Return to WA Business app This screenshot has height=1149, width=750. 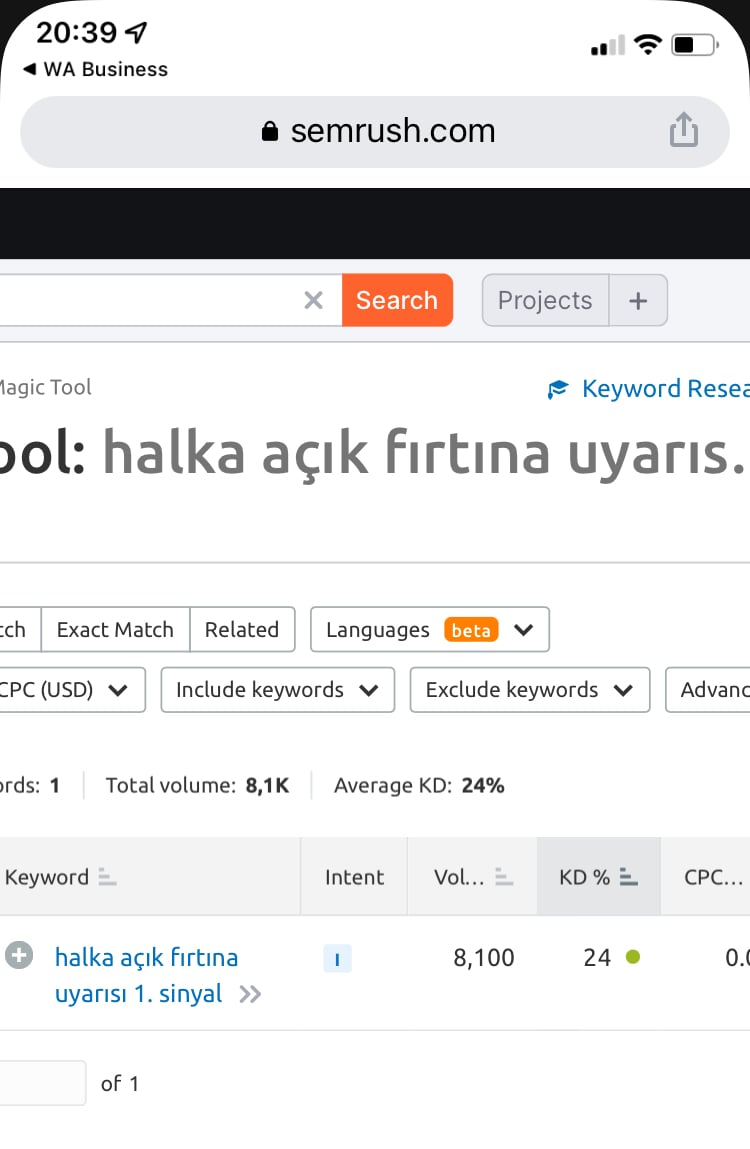[95, 69]
